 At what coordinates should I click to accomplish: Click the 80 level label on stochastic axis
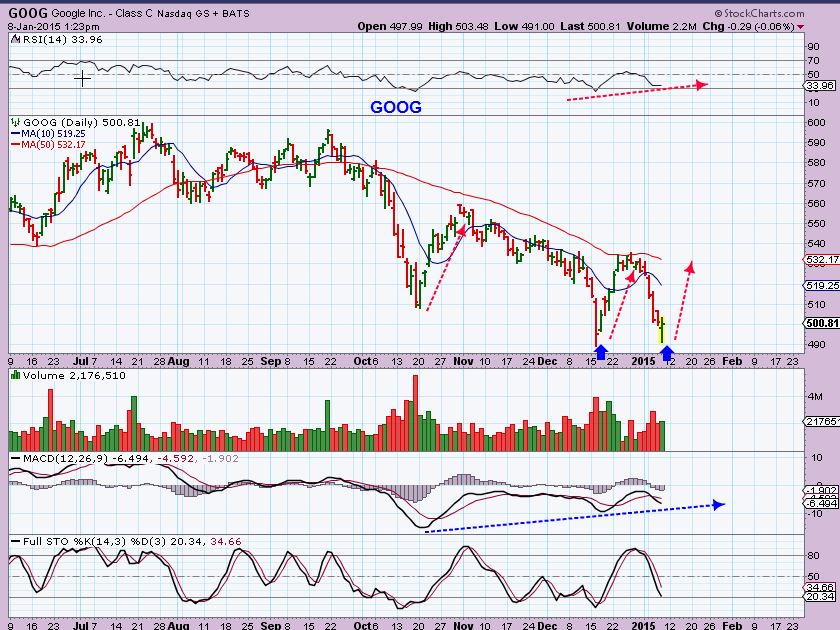tap(813, 556)
